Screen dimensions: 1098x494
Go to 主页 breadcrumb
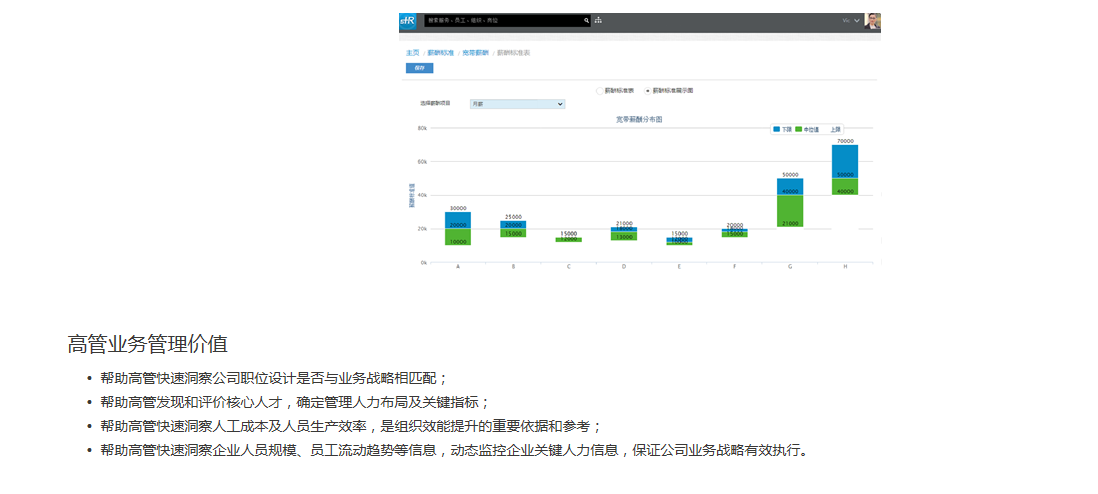[412, 52]
